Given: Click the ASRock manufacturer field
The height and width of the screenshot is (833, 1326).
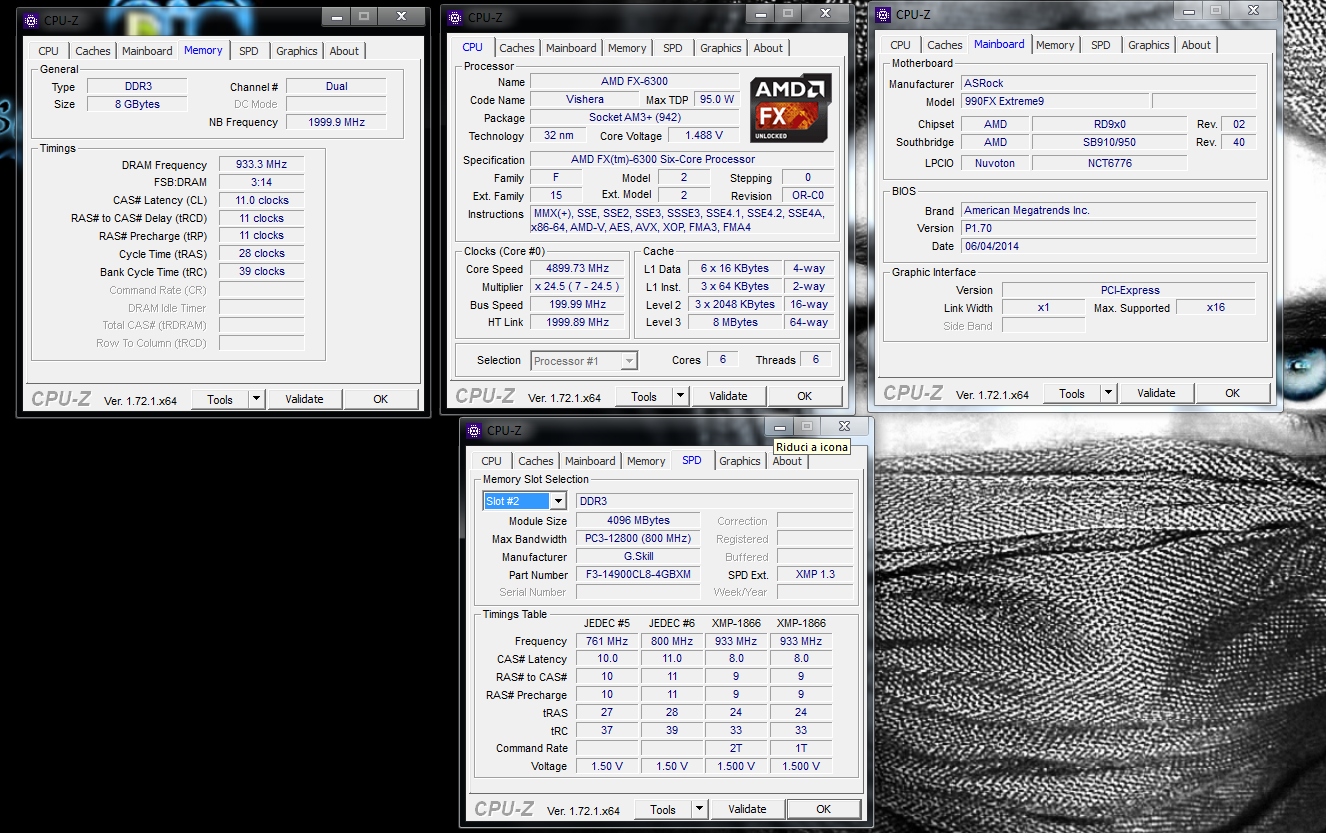Looking at the screenshot, I should pos(1108,84).
